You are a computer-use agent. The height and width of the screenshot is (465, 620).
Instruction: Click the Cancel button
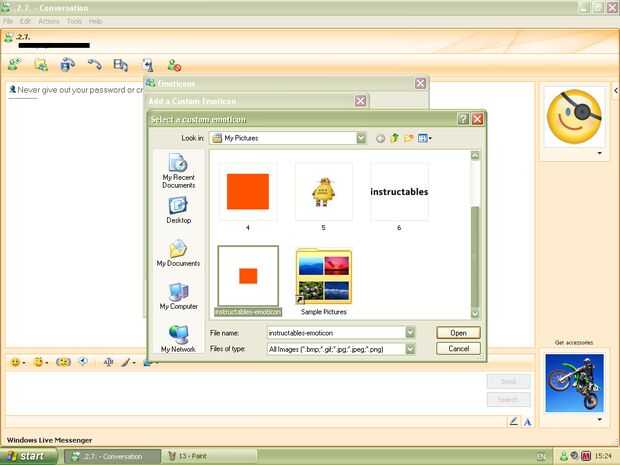[458, 348]
